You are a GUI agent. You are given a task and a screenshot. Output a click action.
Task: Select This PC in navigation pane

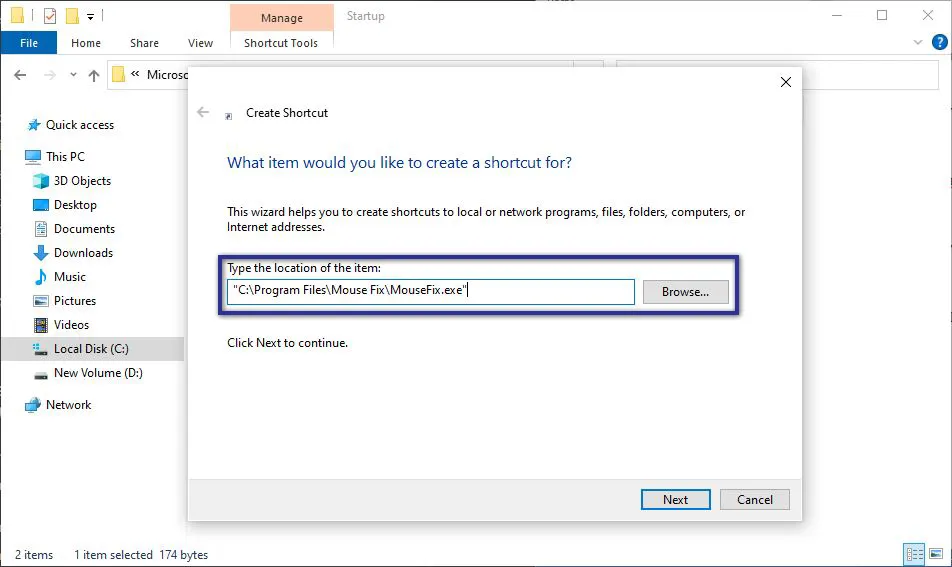(66, 157)
